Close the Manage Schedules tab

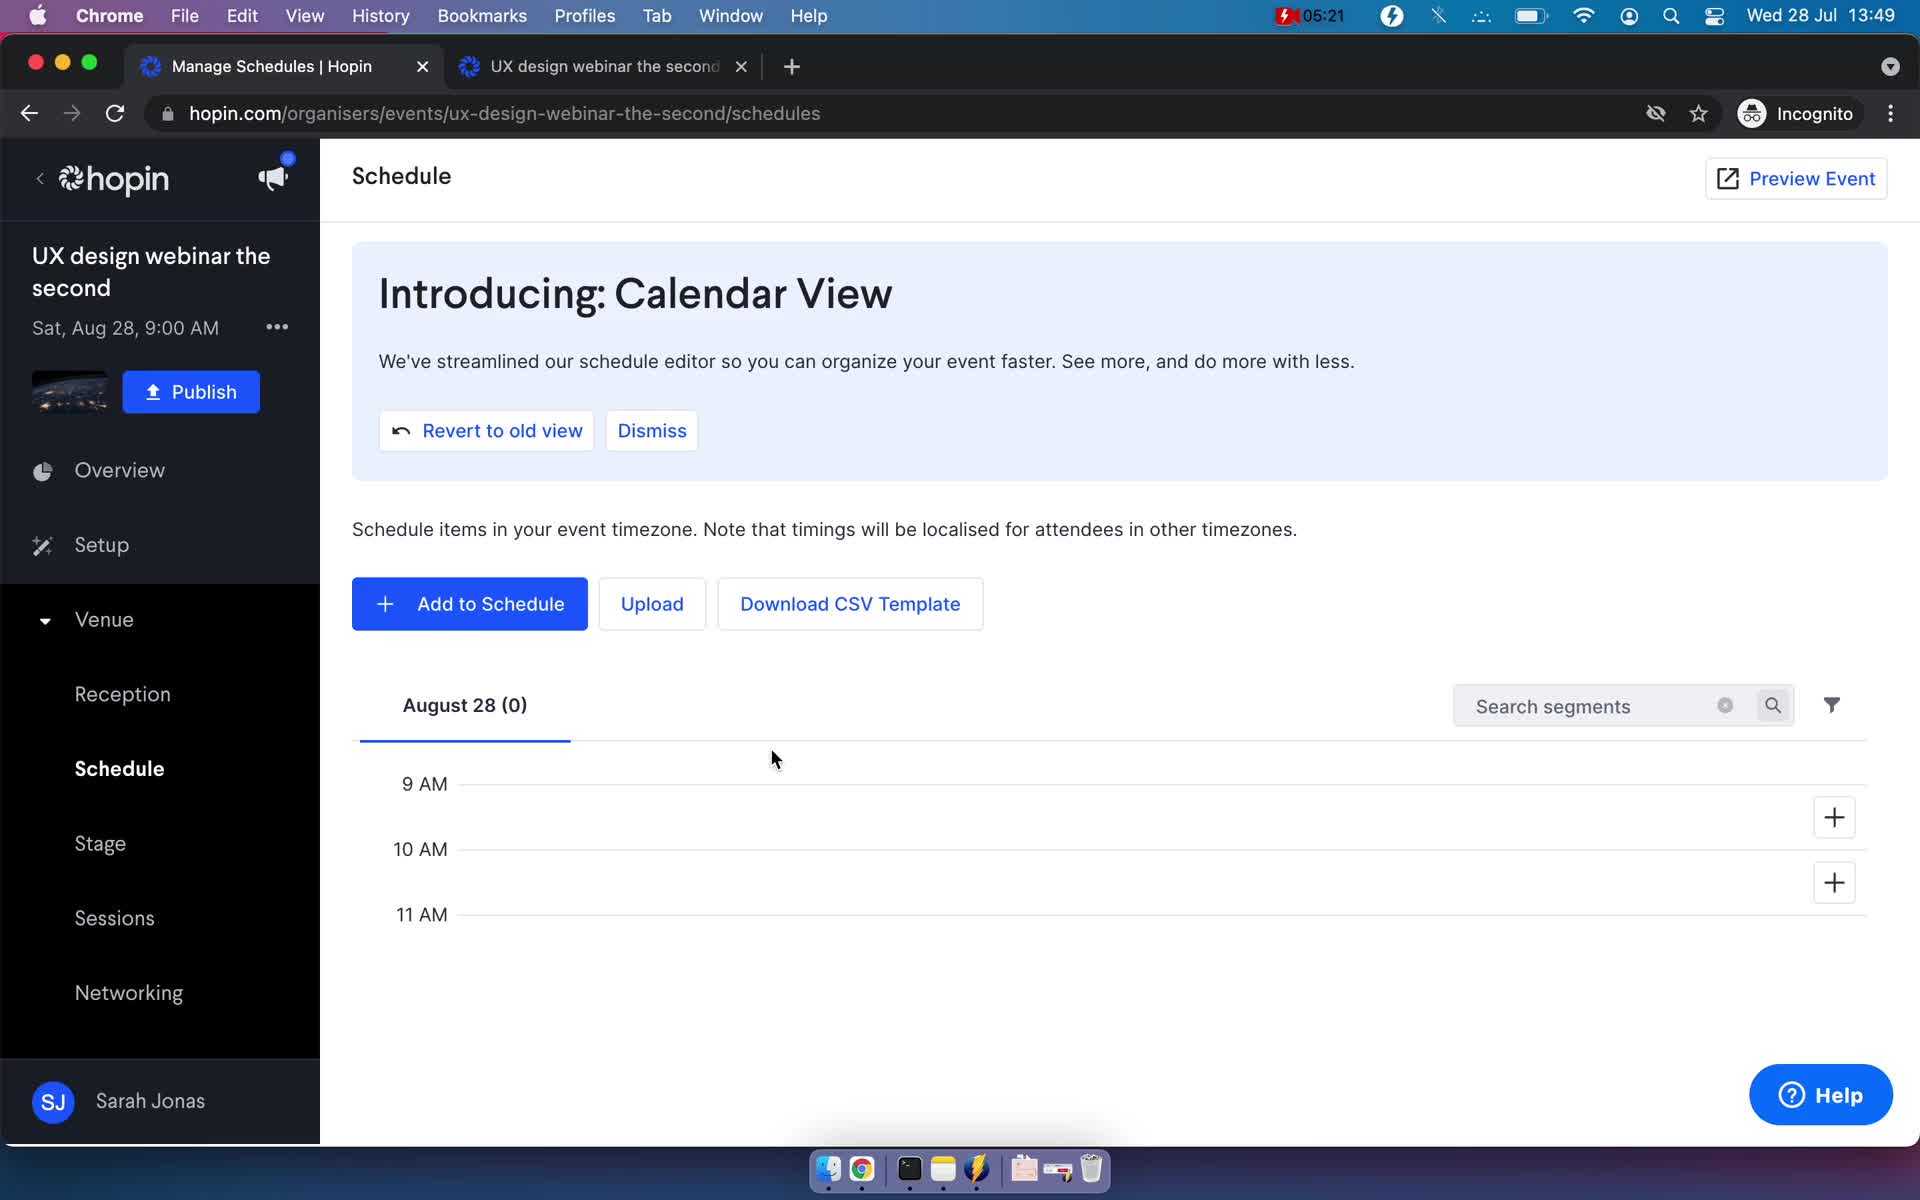pos(422,66)
